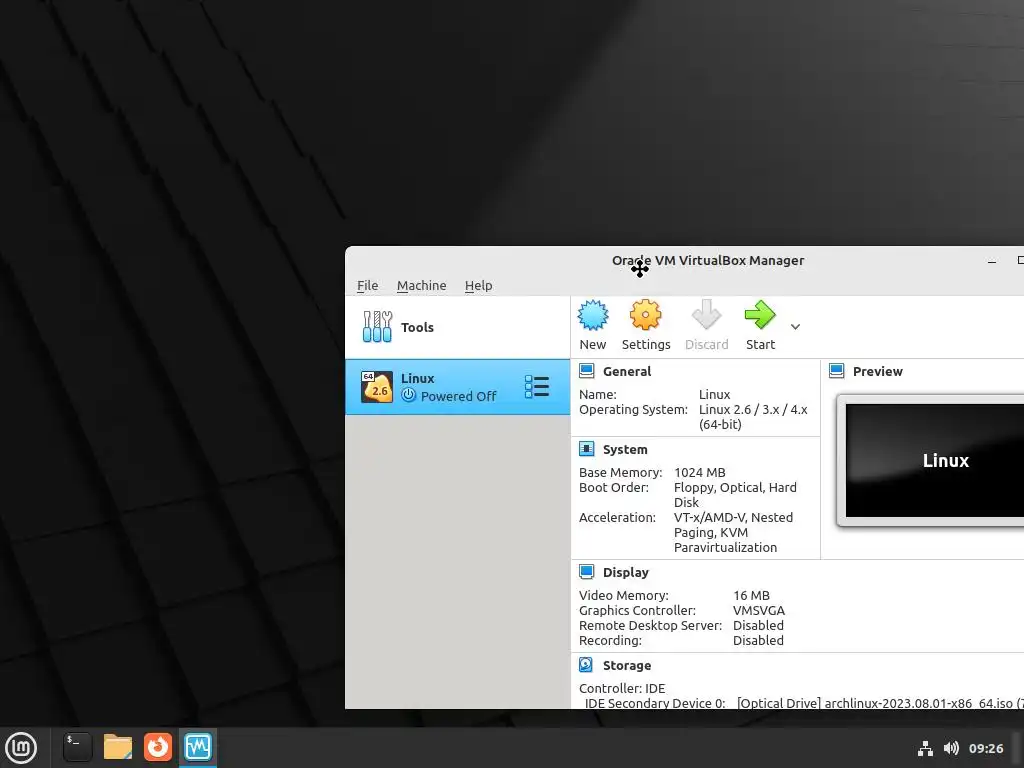
Task: Click the Discard toolbar icon
Action: click(x=706, y=315)
